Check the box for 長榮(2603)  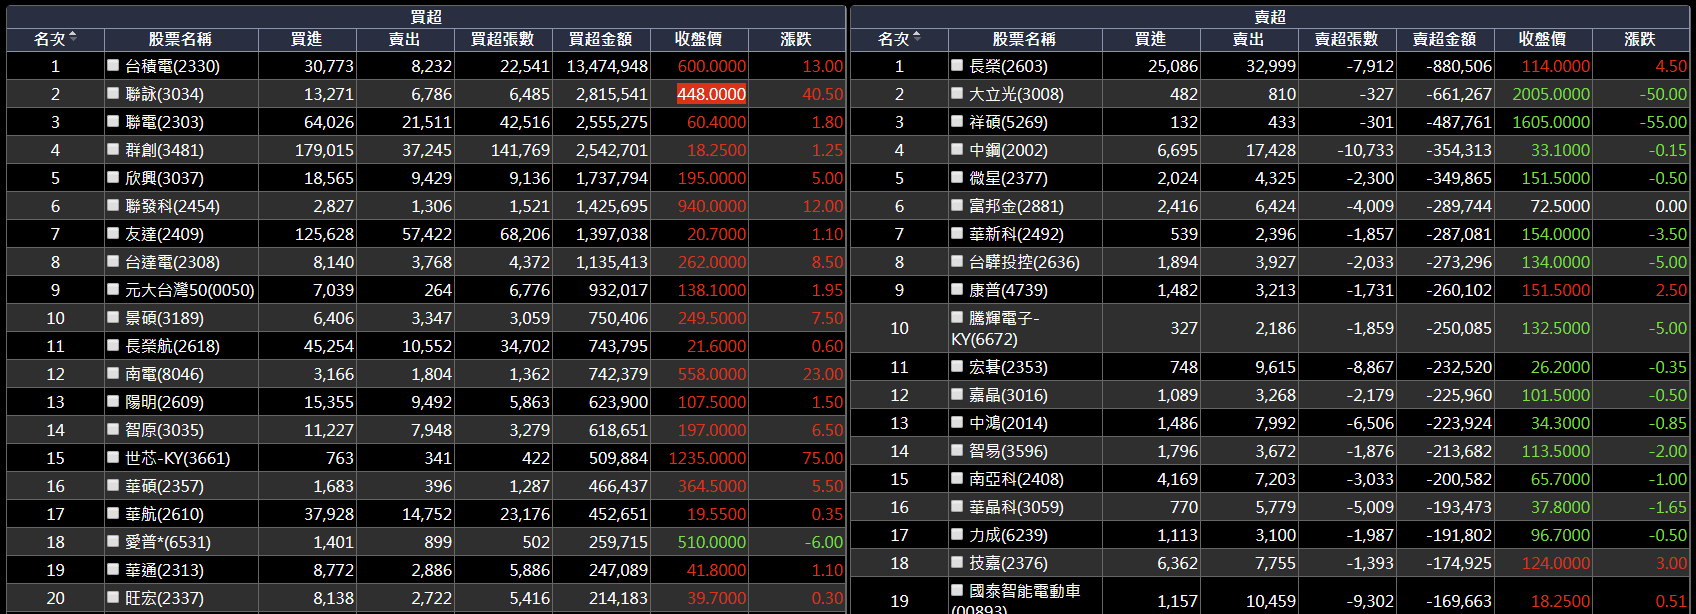[957, 65]
